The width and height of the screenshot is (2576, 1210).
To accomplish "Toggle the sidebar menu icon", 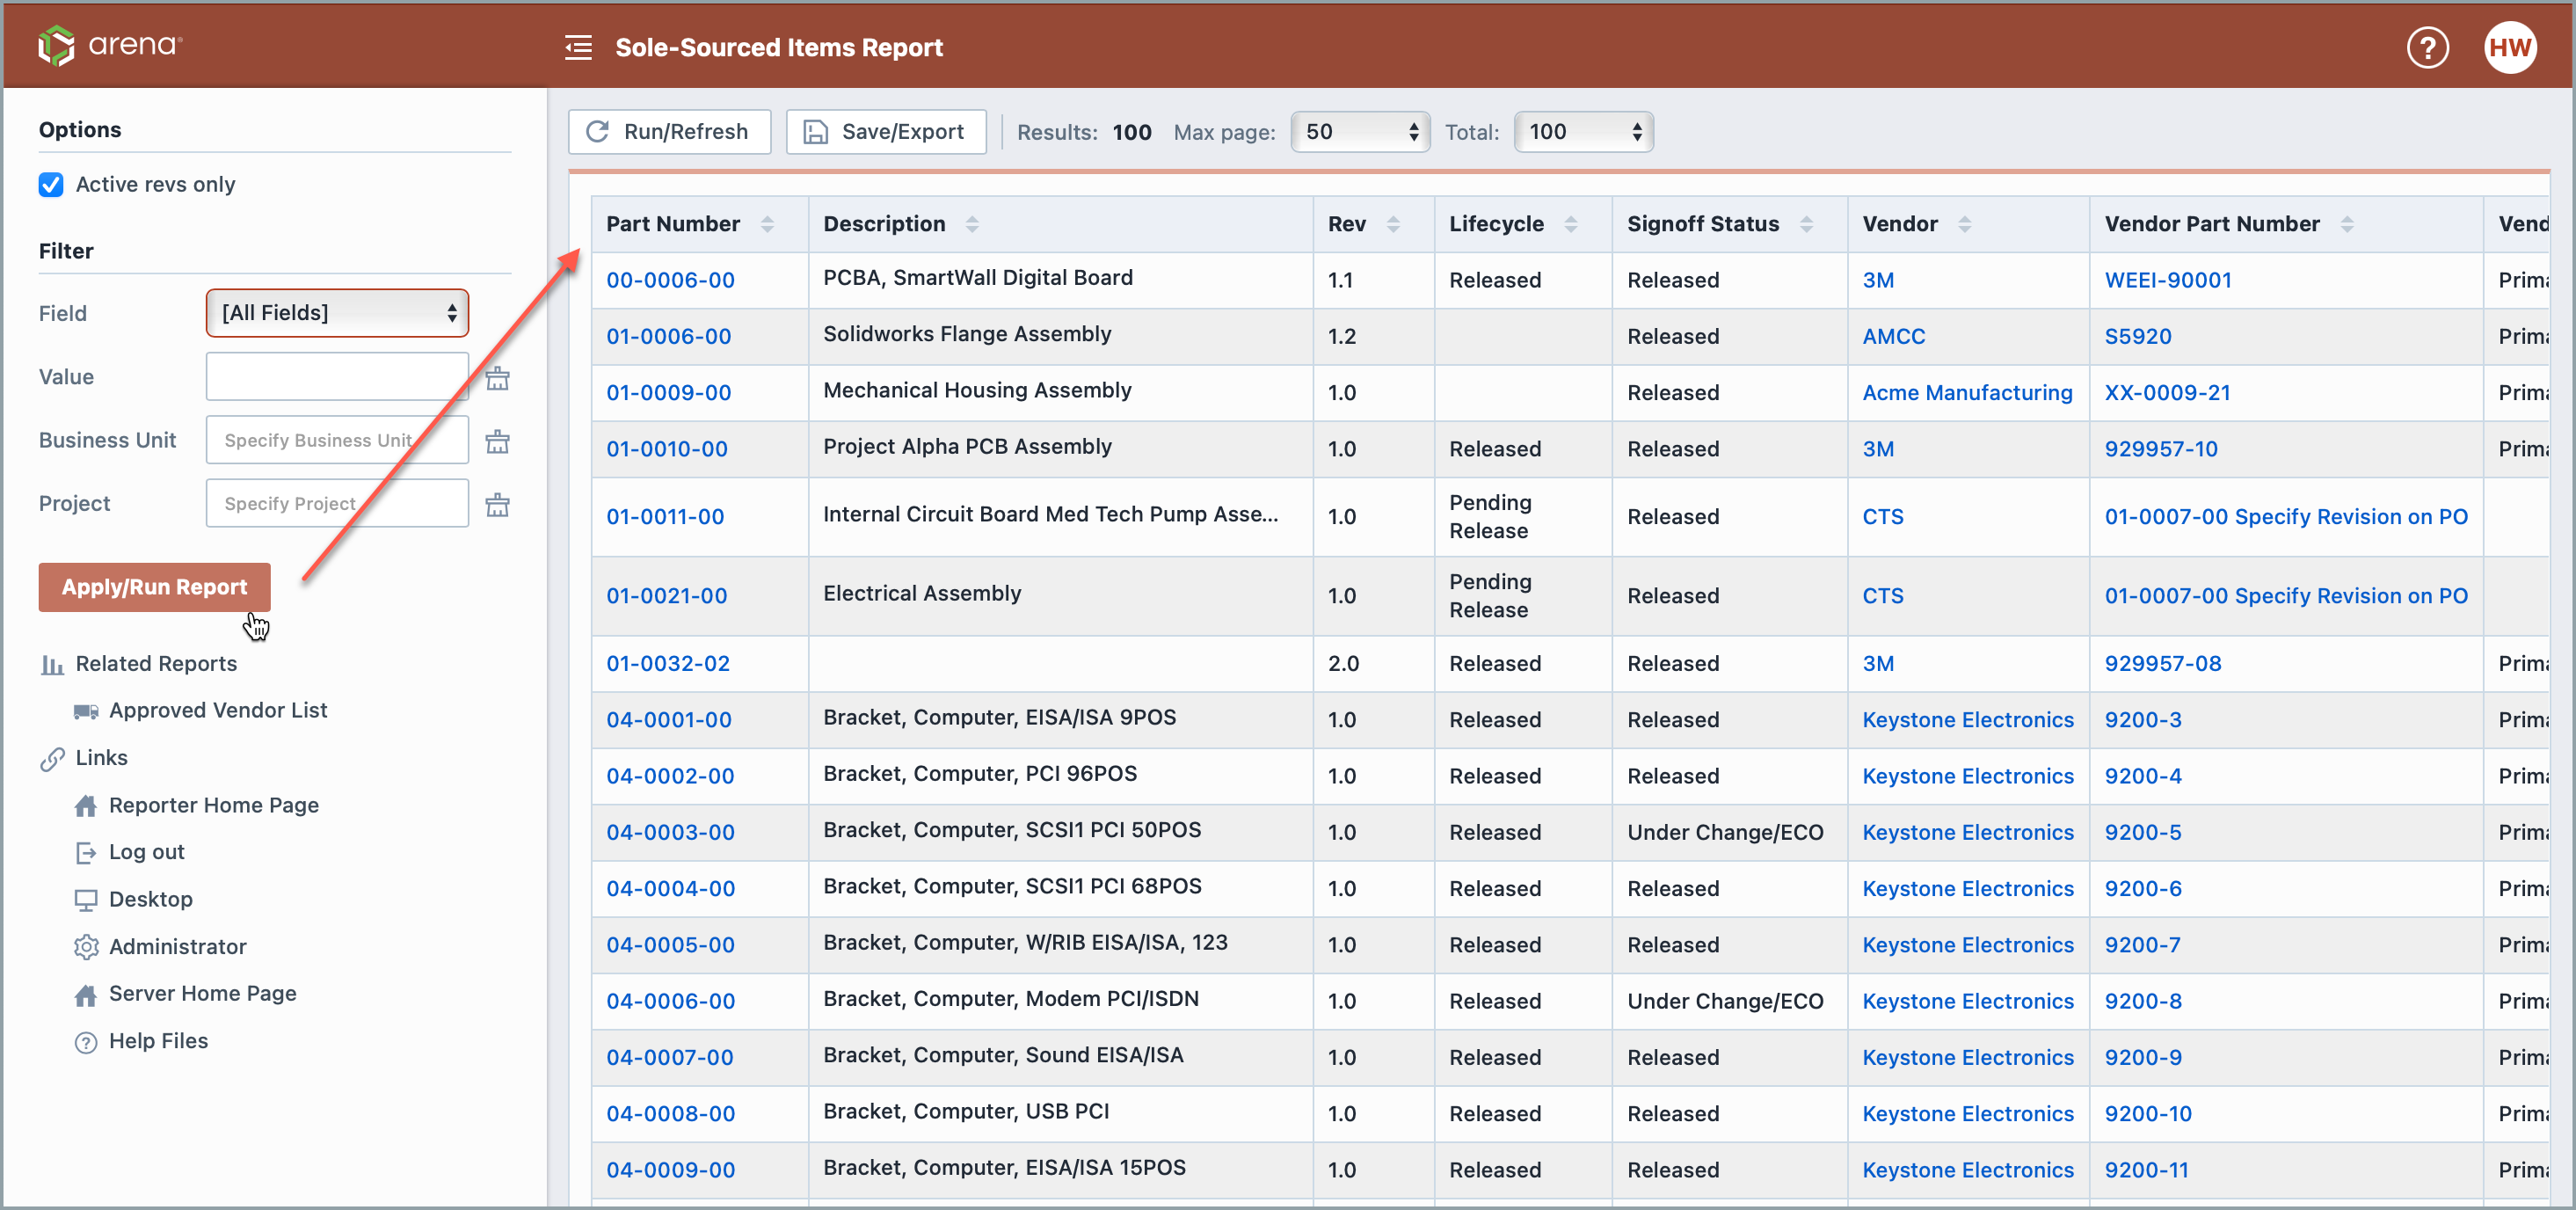I will pos(578,47).
